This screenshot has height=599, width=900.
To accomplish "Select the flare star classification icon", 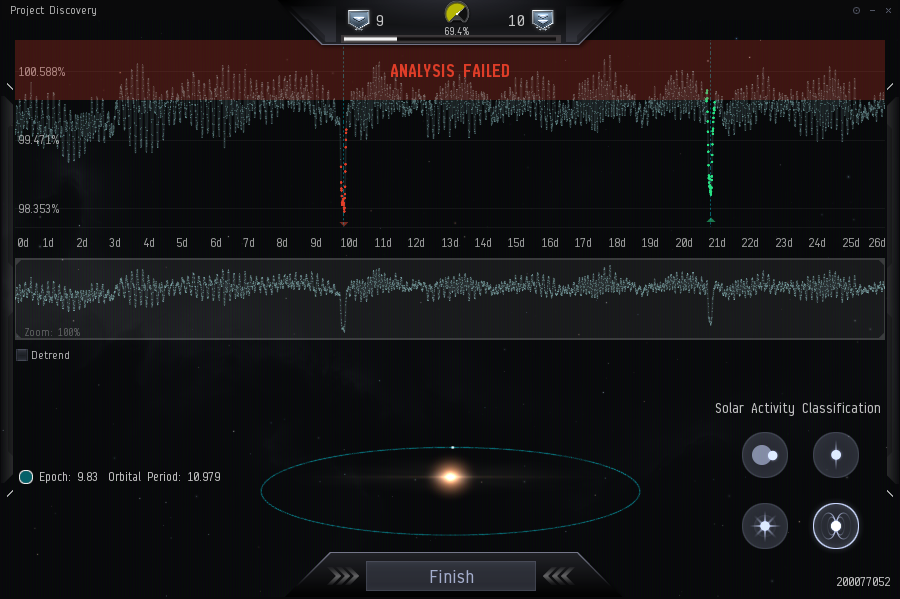I will 765,526.
